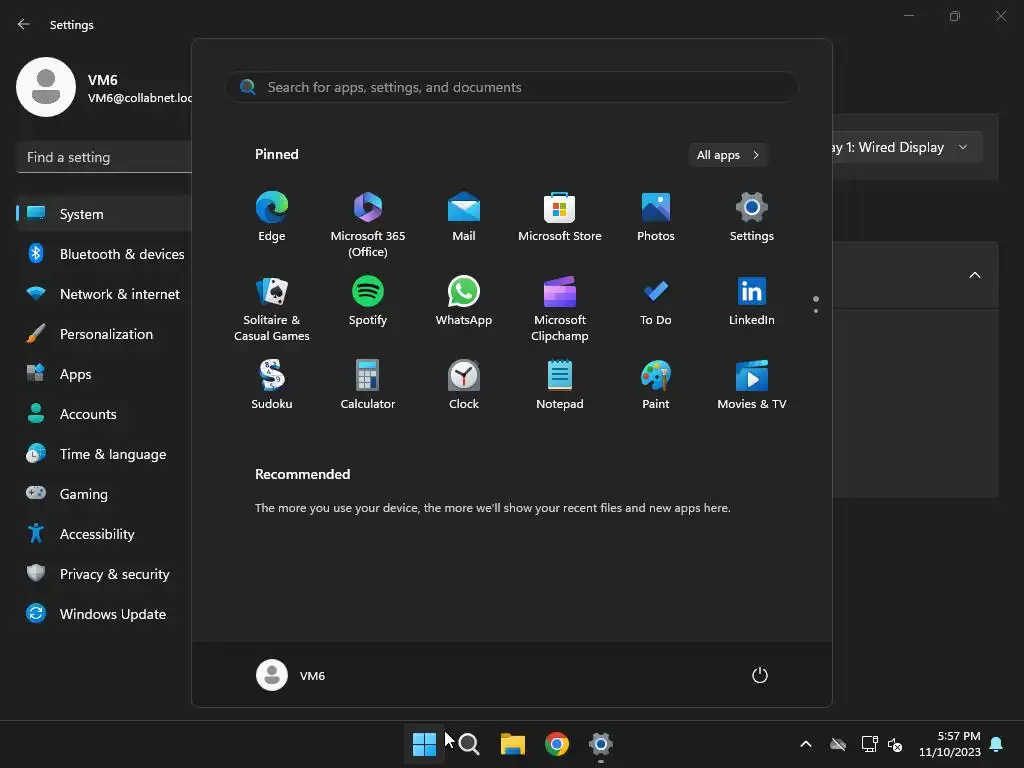Open network status tray icon

(x=869, y=744)
